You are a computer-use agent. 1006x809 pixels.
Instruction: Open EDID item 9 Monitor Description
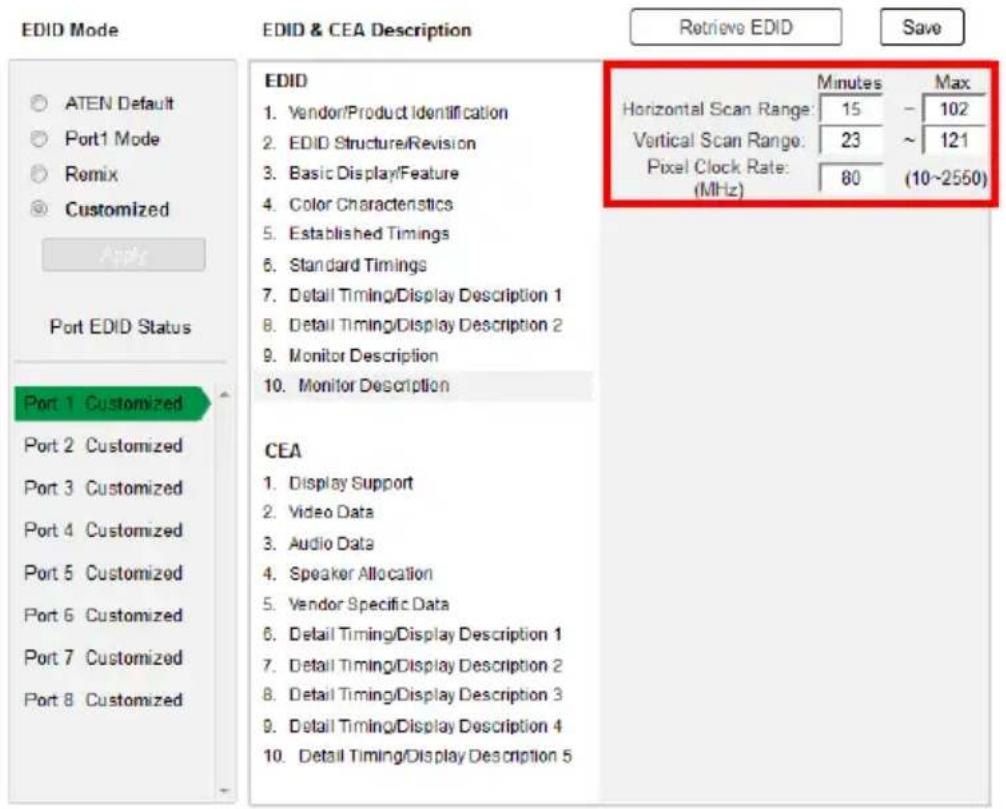[x=351, y=355]
